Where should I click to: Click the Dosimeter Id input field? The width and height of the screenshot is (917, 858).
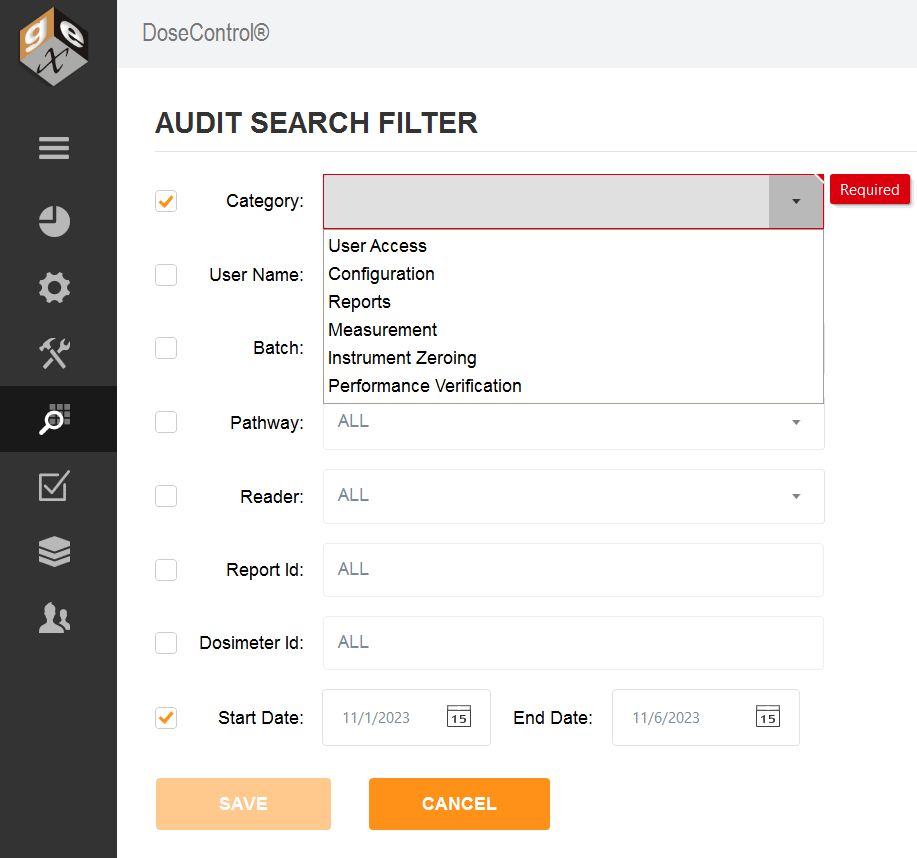point(573,643)
